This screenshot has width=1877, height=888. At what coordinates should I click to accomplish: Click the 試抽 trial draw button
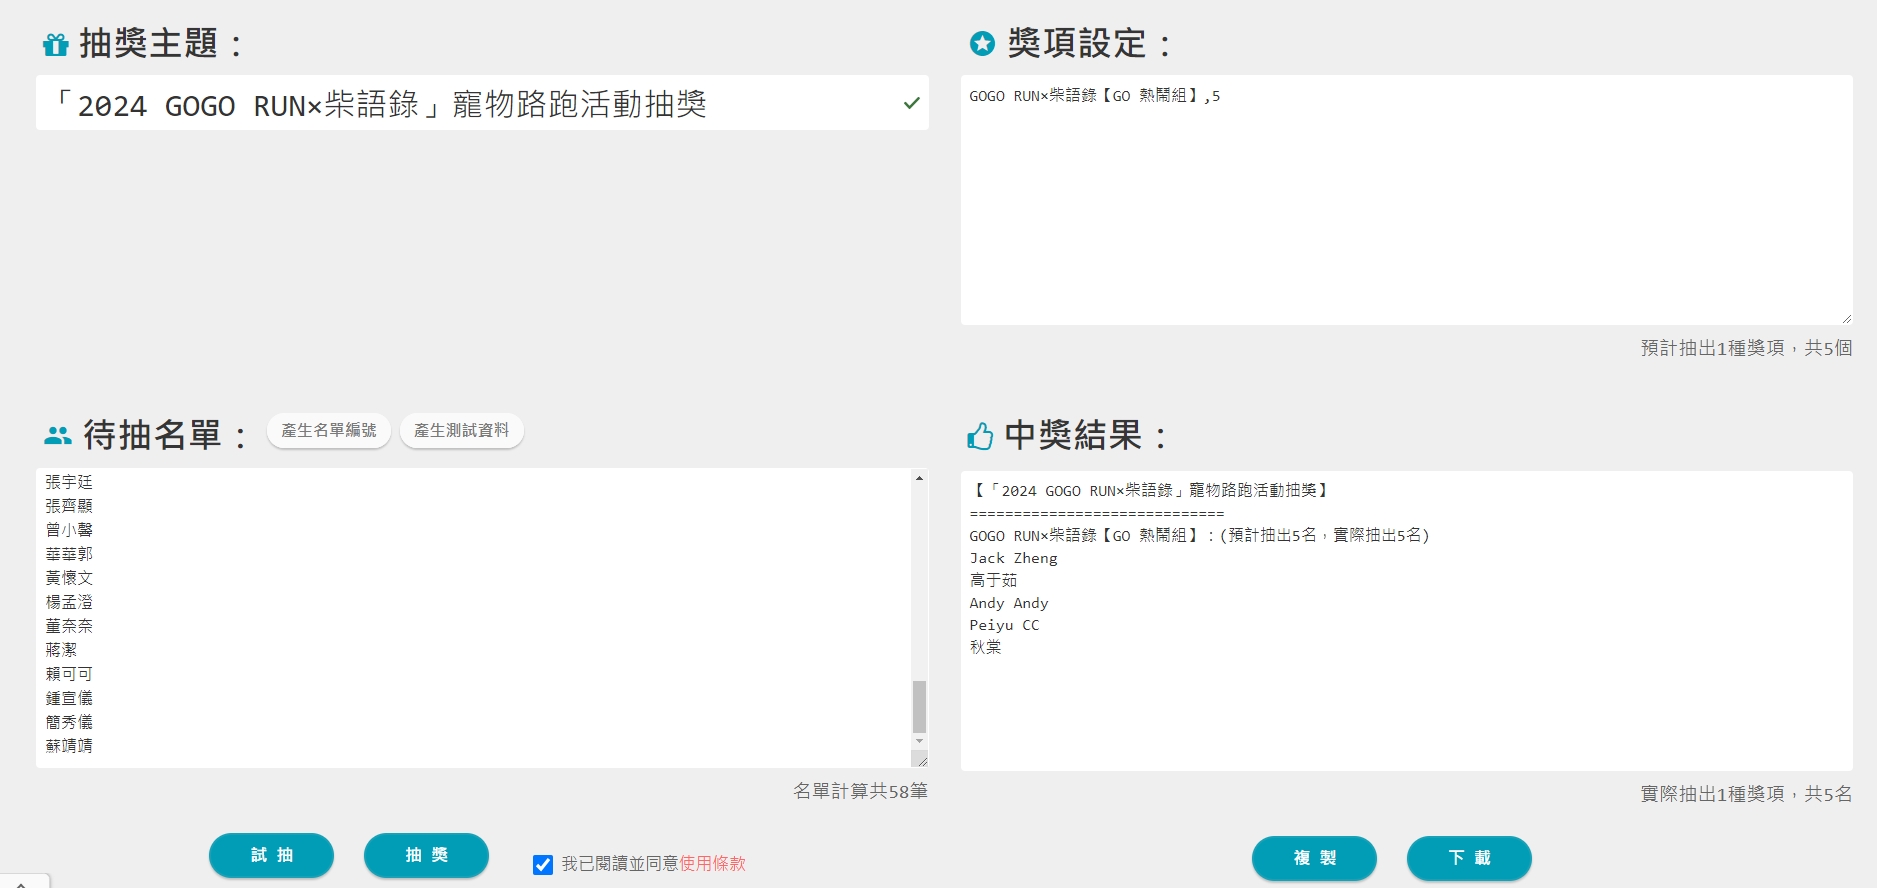click(271, 855)
